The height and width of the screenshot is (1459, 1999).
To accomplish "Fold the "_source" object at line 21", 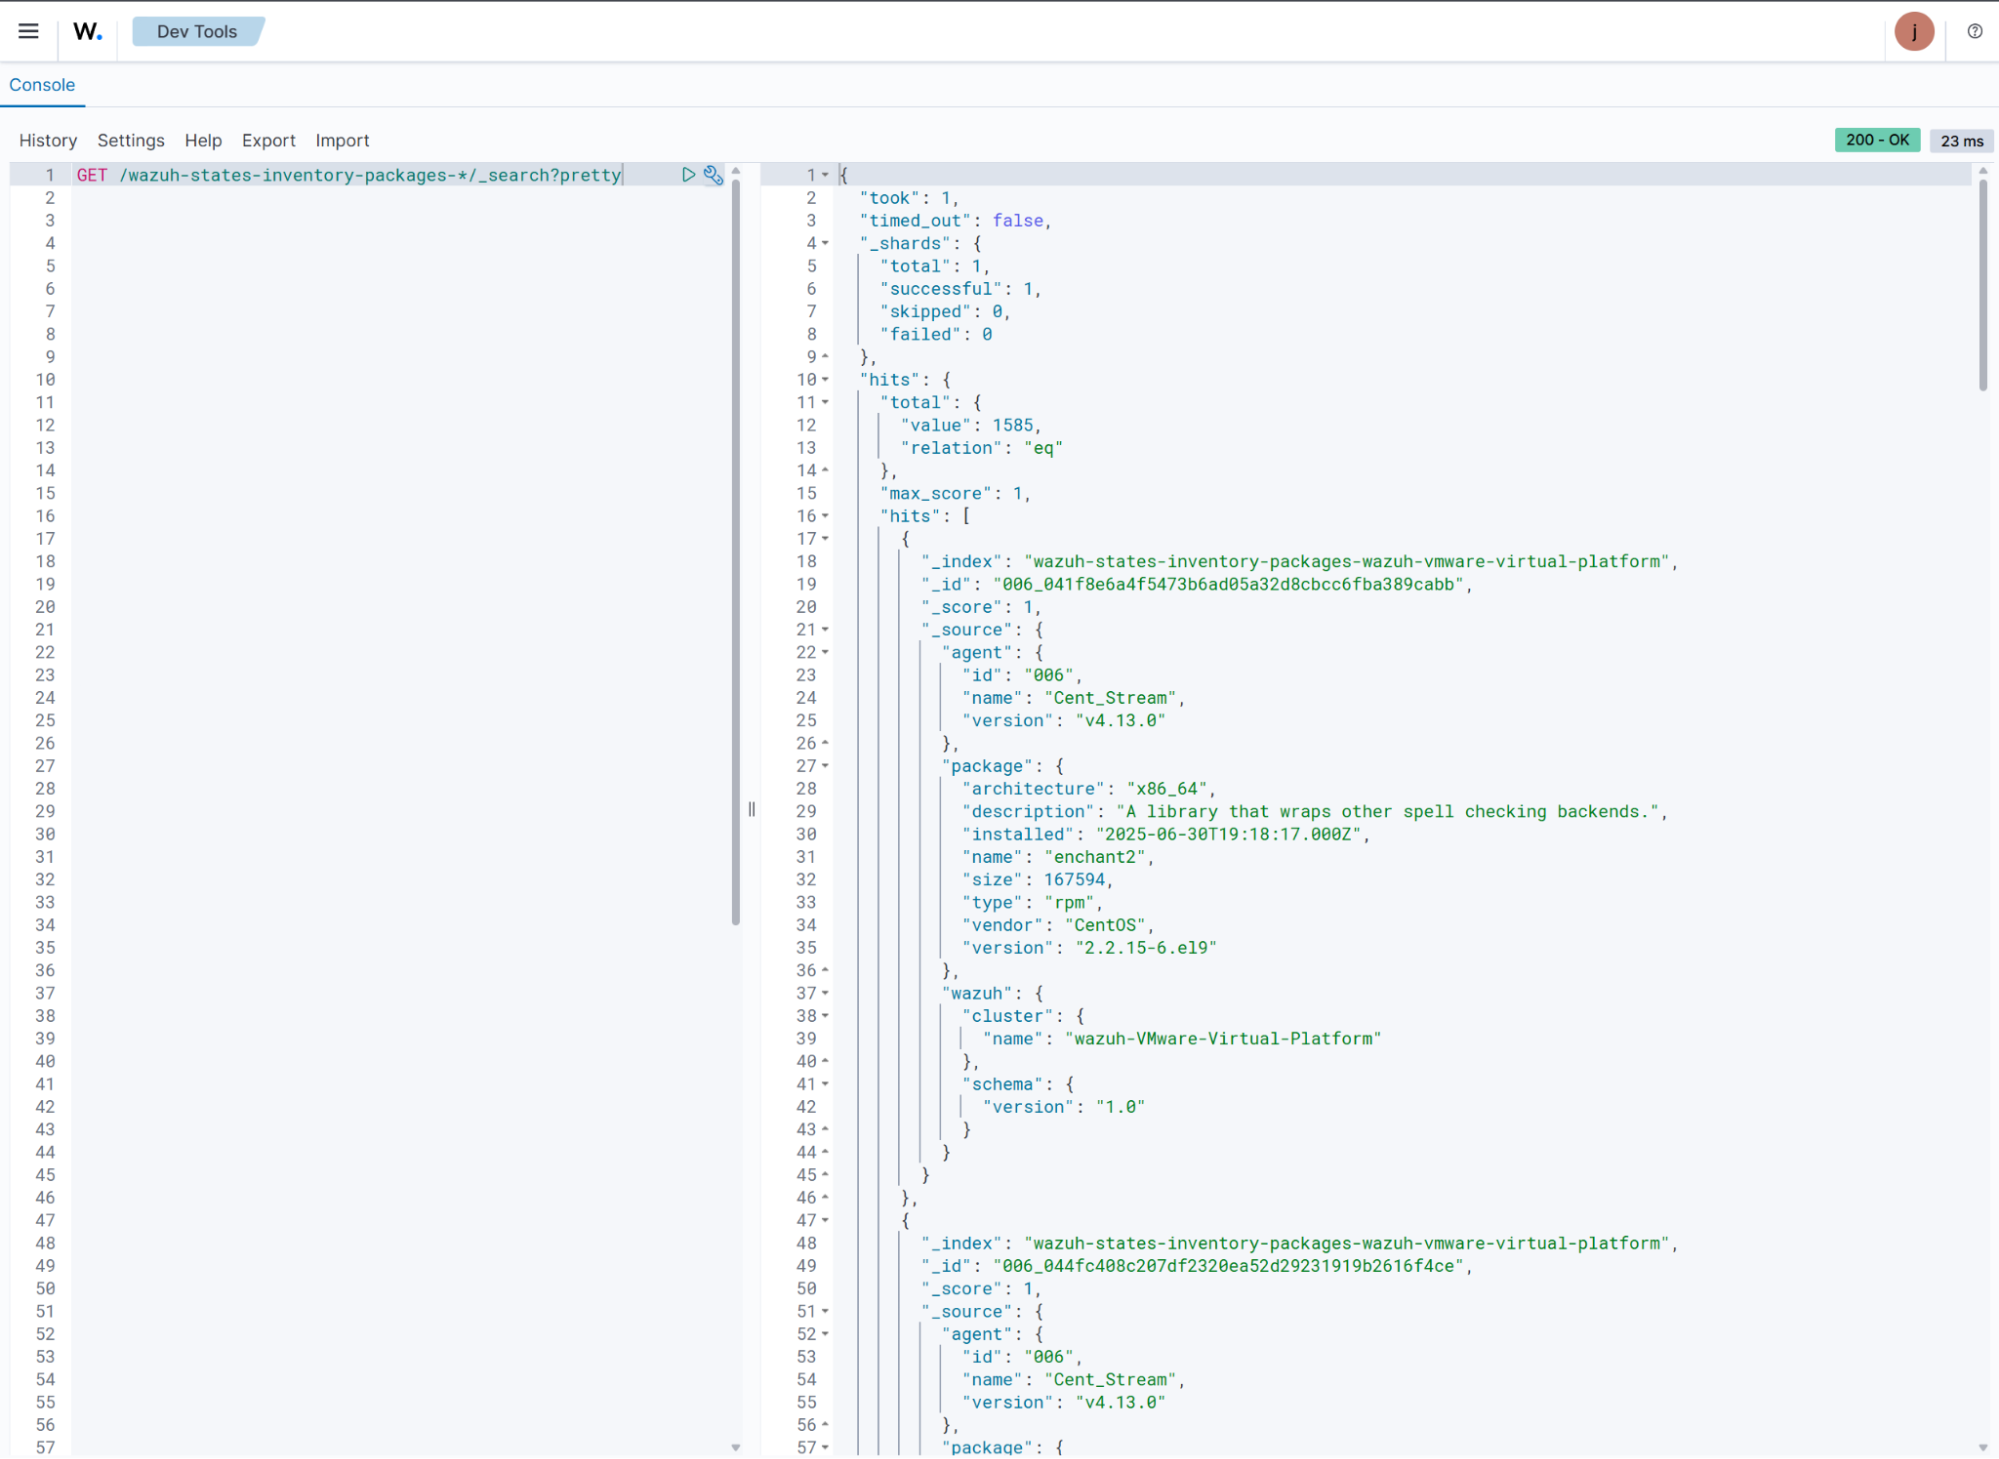I will click(826, 630).
